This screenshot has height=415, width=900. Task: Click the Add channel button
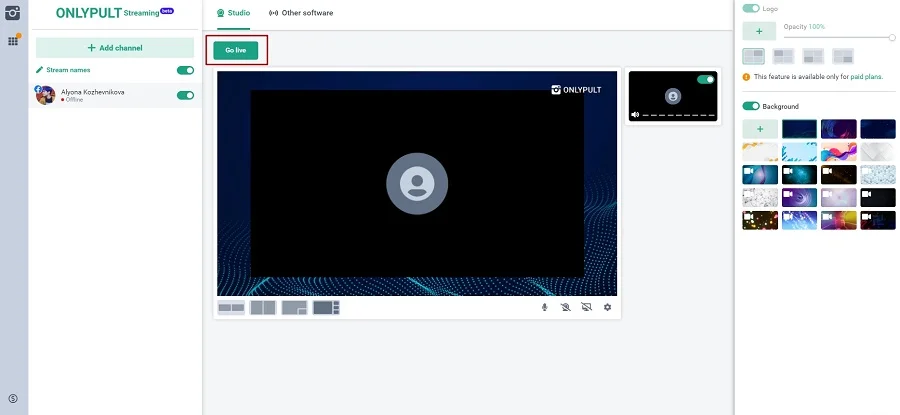pyautogui.click(x=115, y=47)
